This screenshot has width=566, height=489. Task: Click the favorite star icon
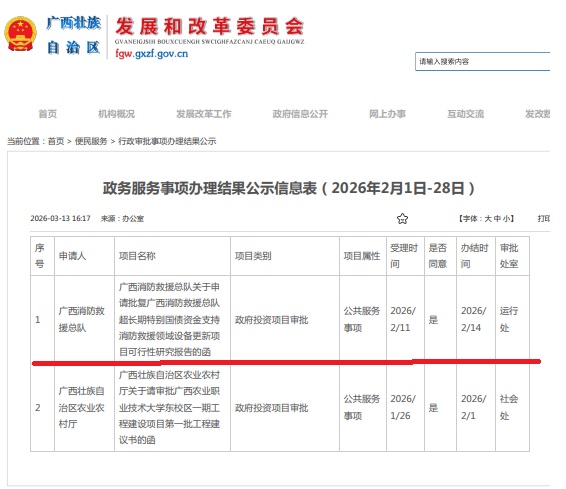point(402,219)
